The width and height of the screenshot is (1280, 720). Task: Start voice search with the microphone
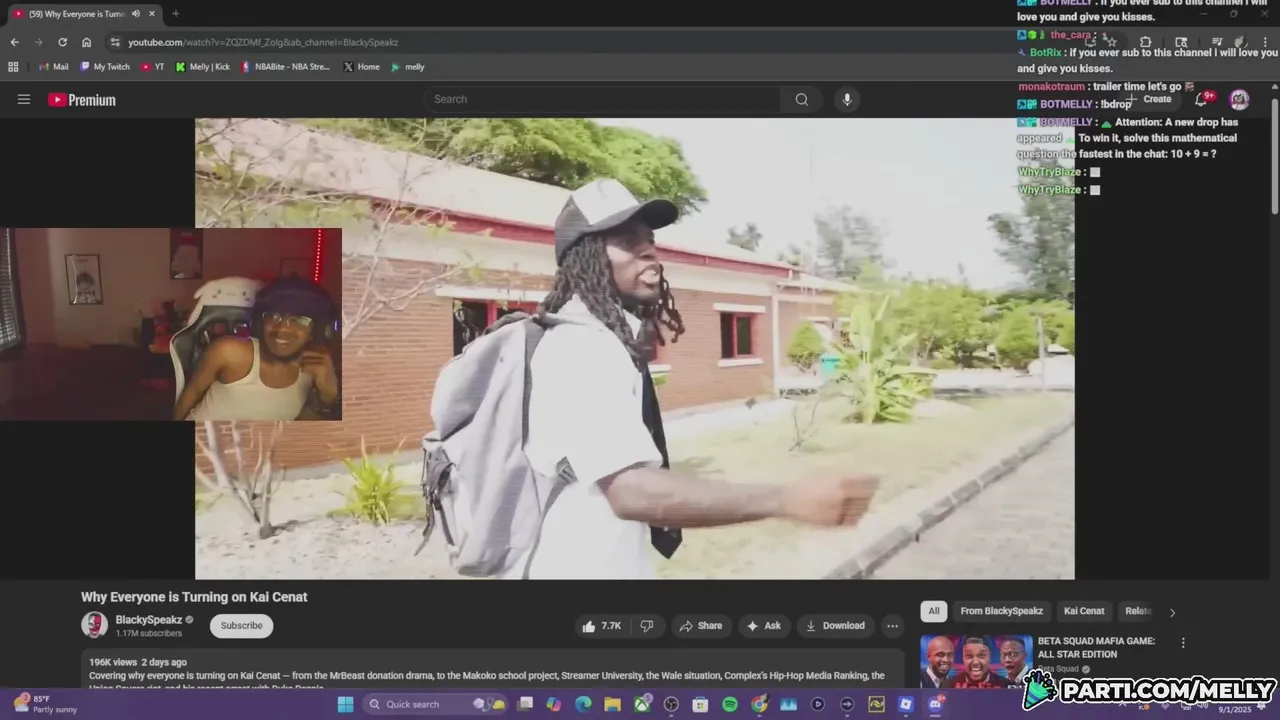tap(847, 99)
